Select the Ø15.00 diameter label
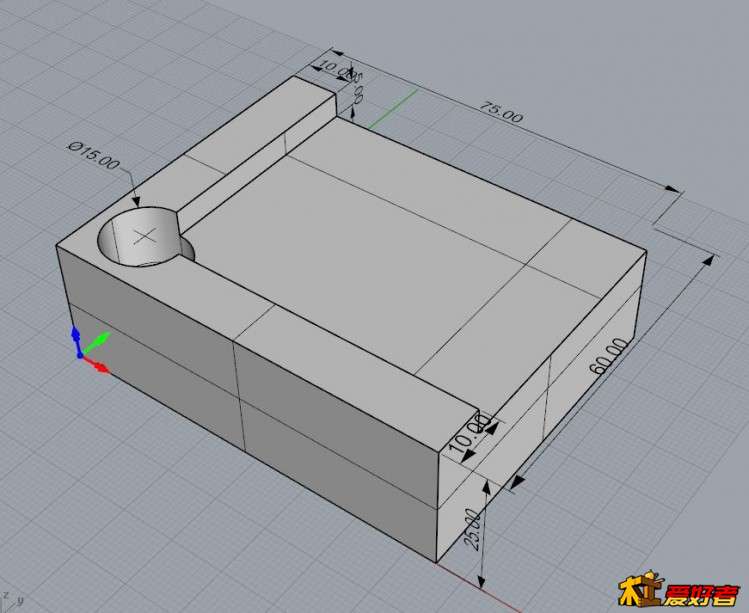749x613 pixels. 93,154
